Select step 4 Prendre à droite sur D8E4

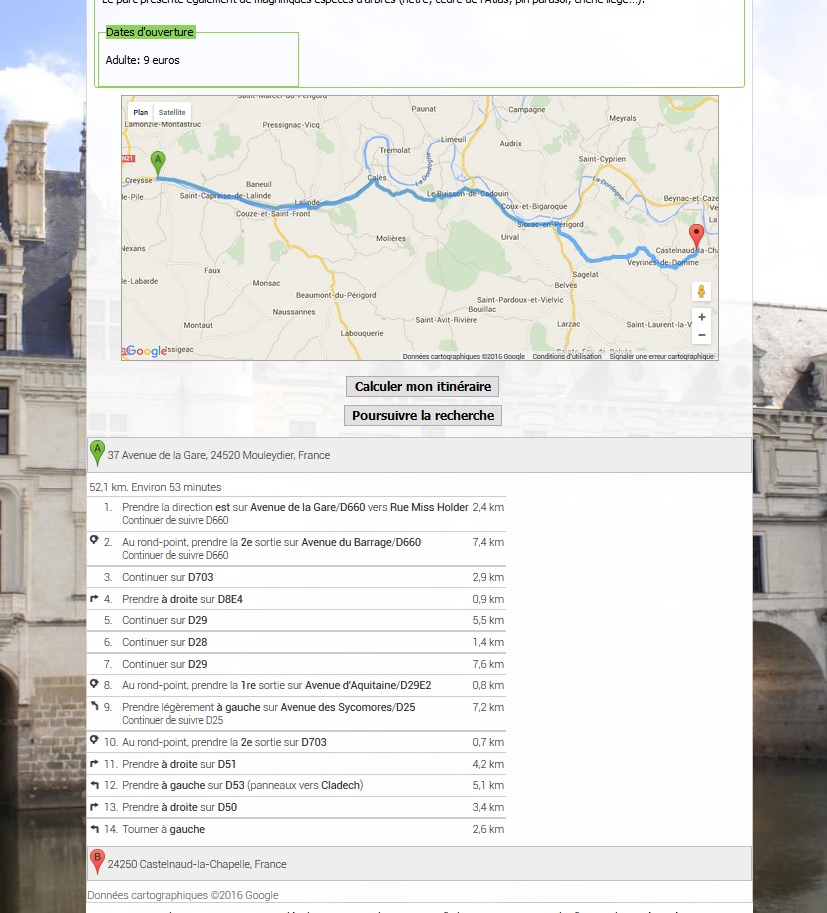click(296, 599)
